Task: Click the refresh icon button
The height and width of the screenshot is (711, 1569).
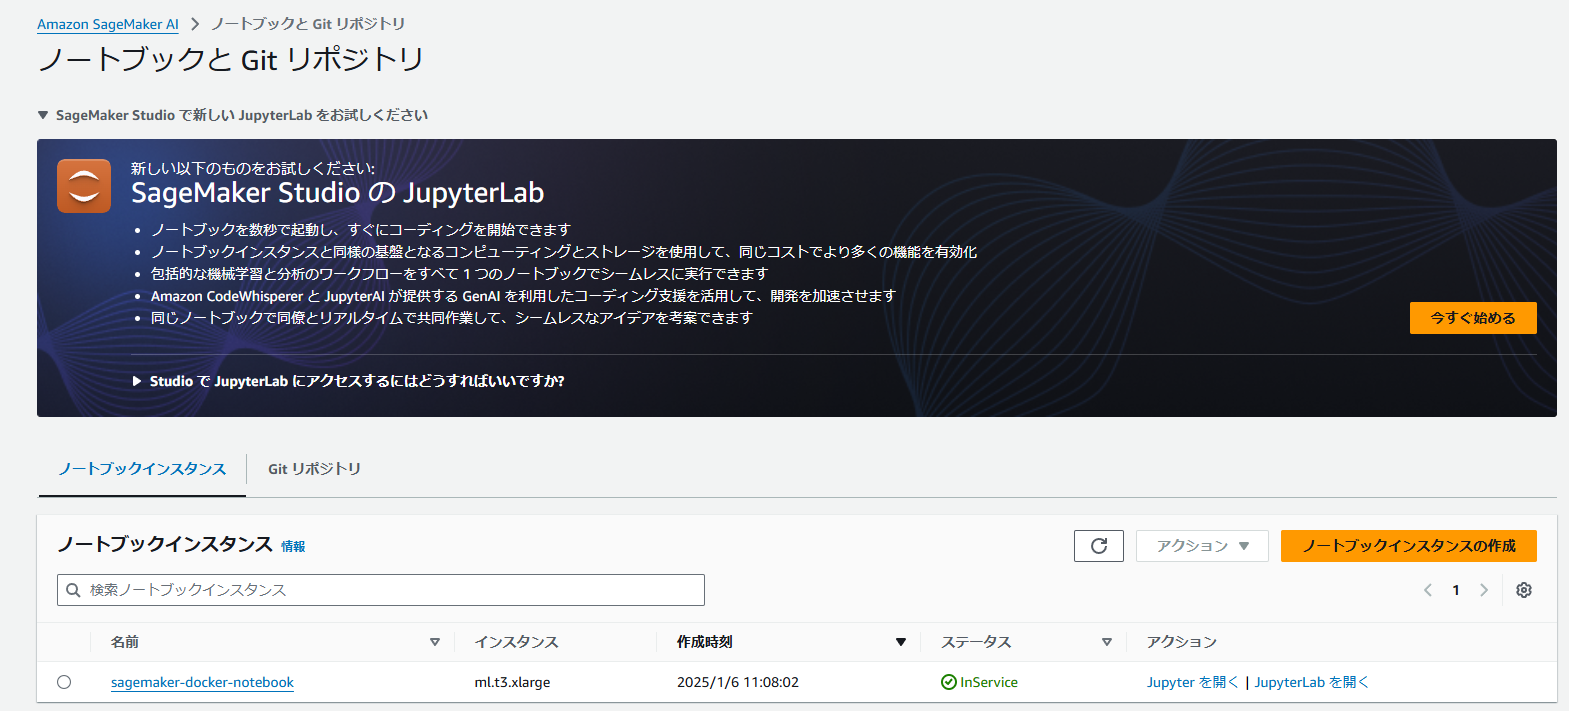Action: tap(1099, 546)
